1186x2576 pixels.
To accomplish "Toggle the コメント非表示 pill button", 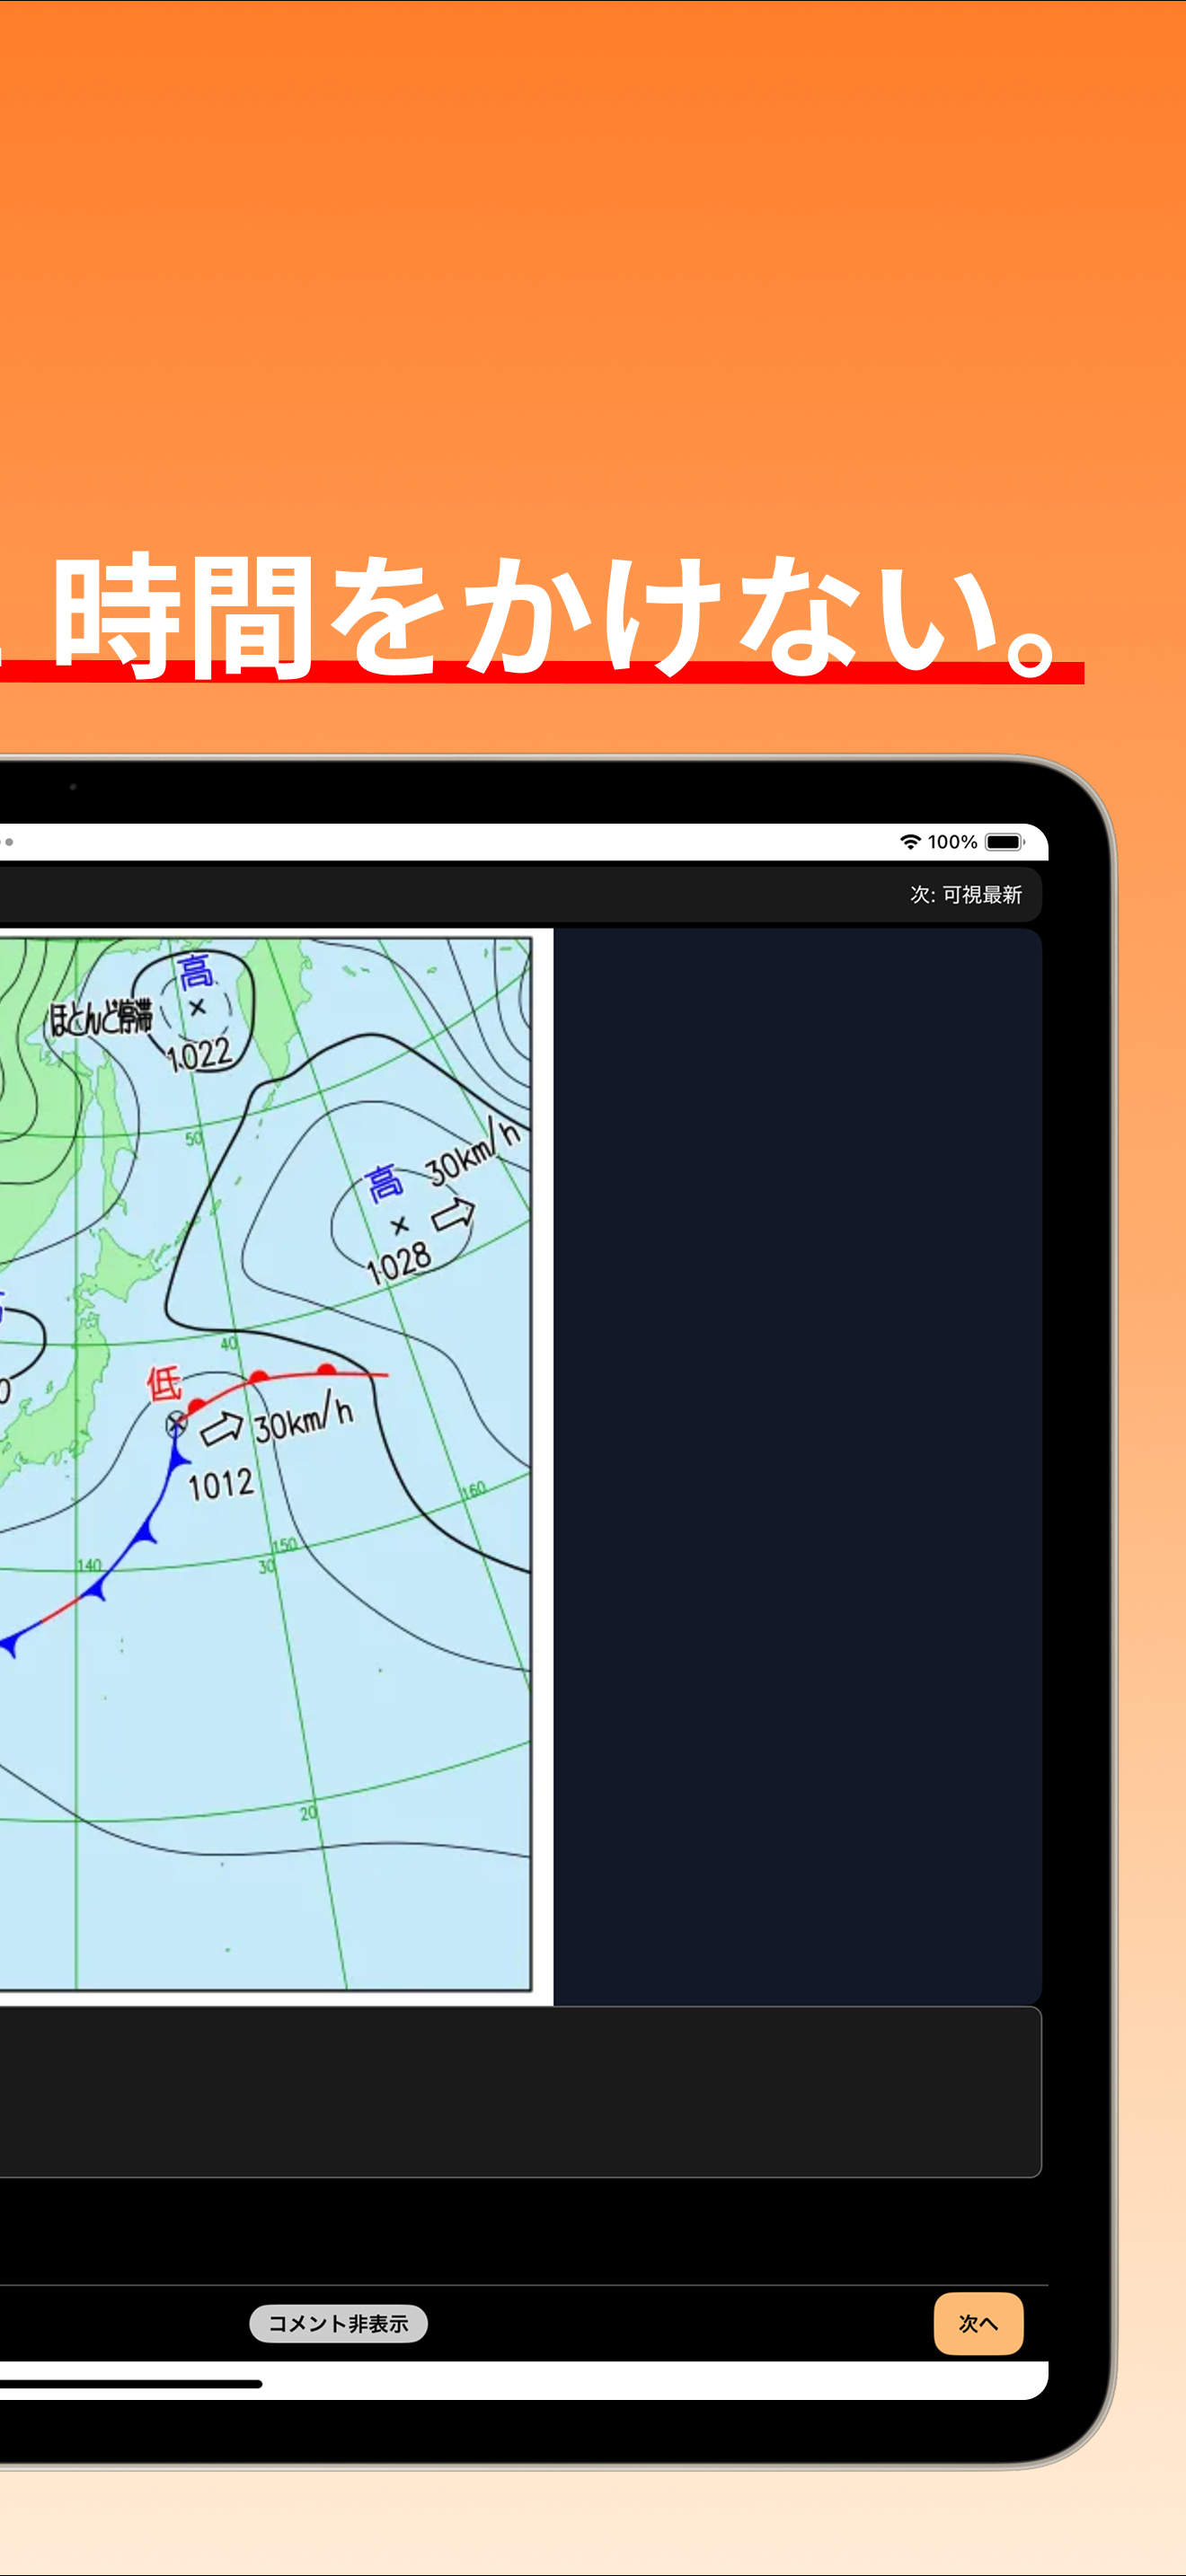I will pyautogui.click(x=338, y=2323).
